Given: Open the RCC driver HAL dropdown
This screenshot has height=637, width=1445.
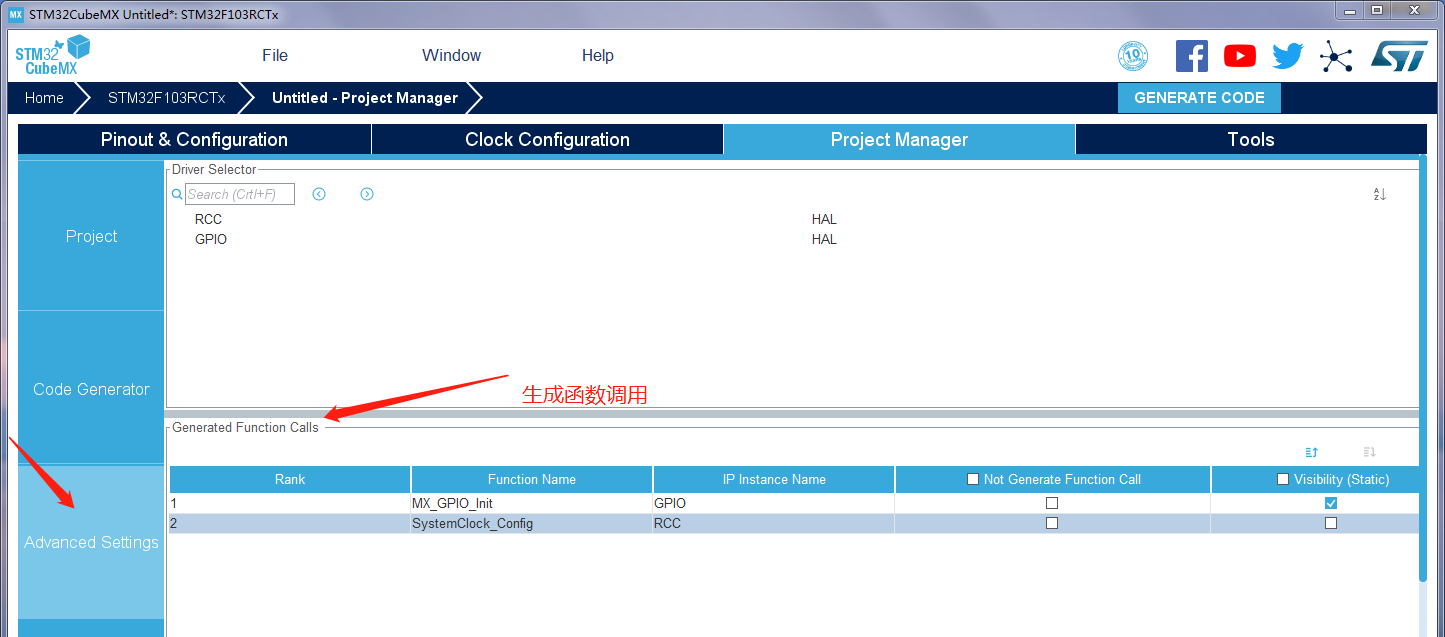Looking at the screenshot, I should pos(824,219).
